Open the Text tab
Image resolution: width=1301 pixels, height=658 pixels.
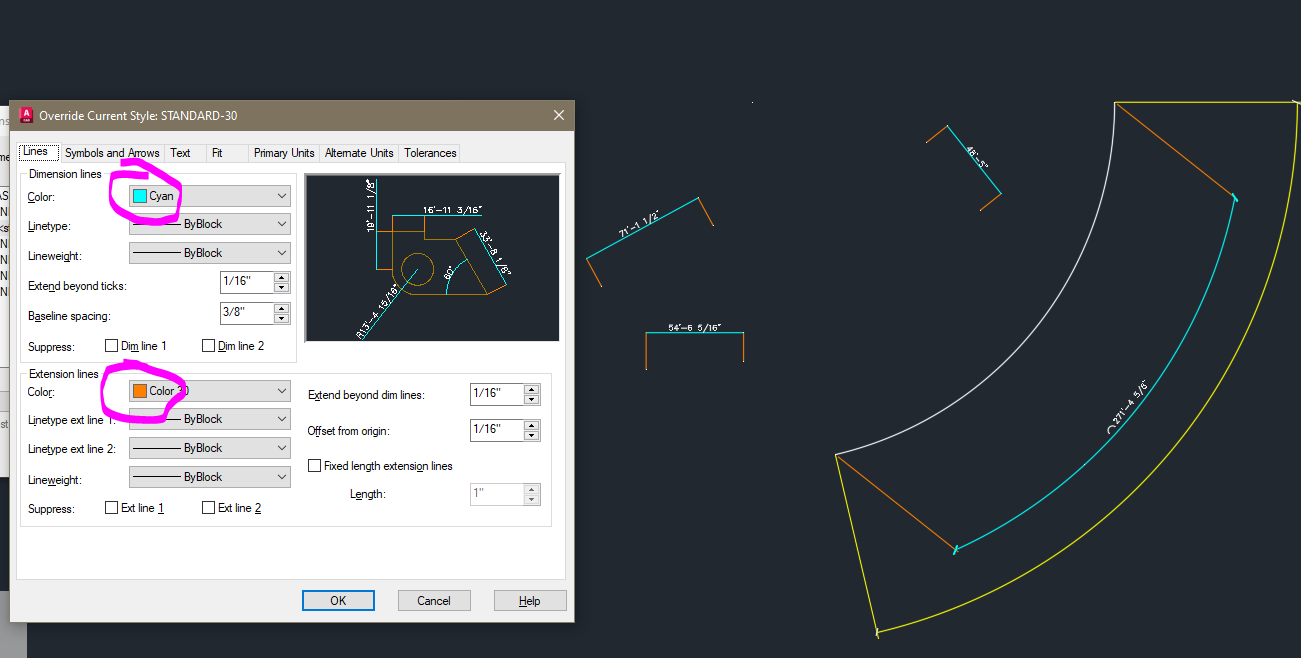click(179, 152)
